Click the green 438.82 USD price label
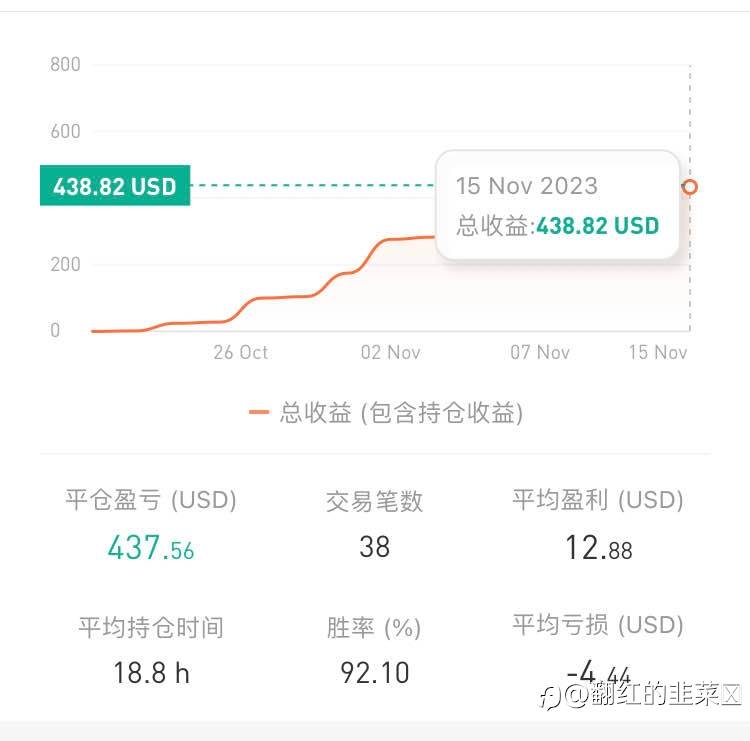750x741 pixels. point(115,186)
